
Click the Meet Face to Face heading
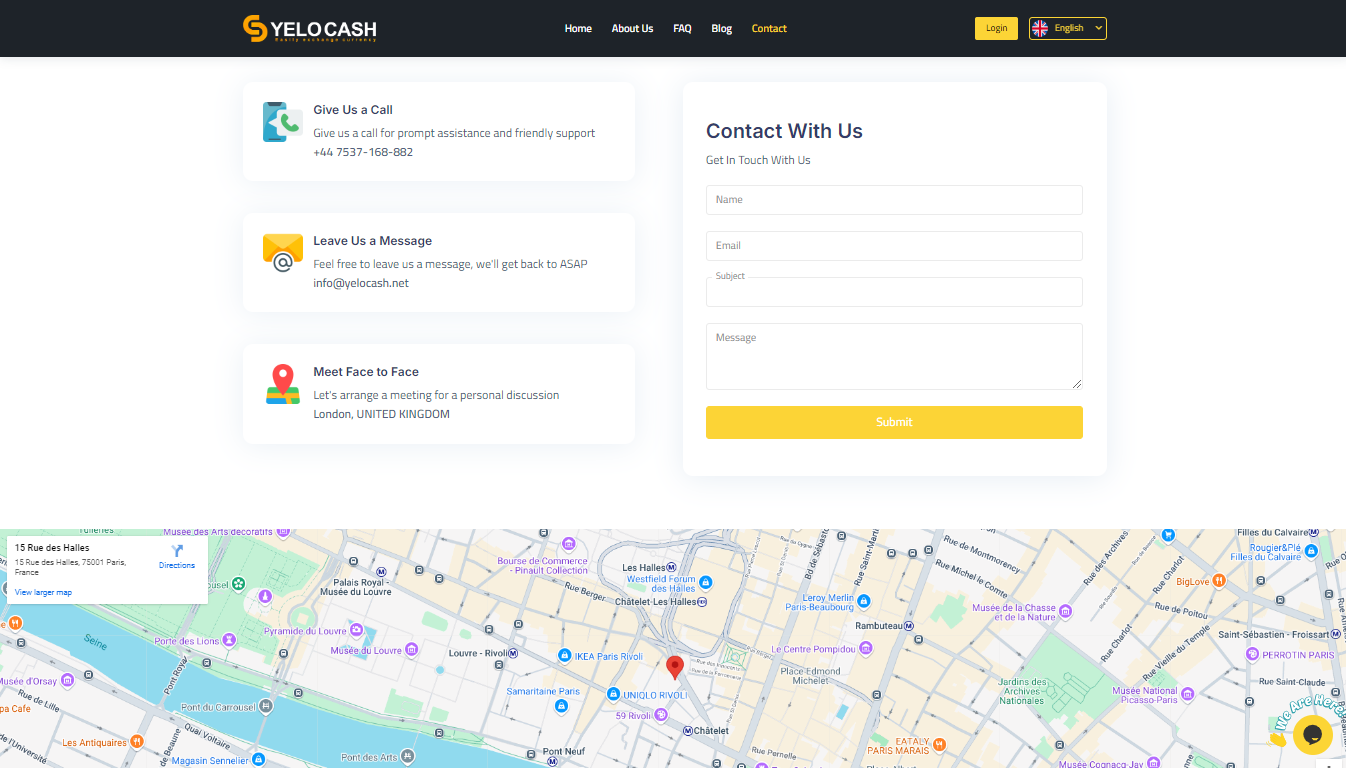pos(366,372)
